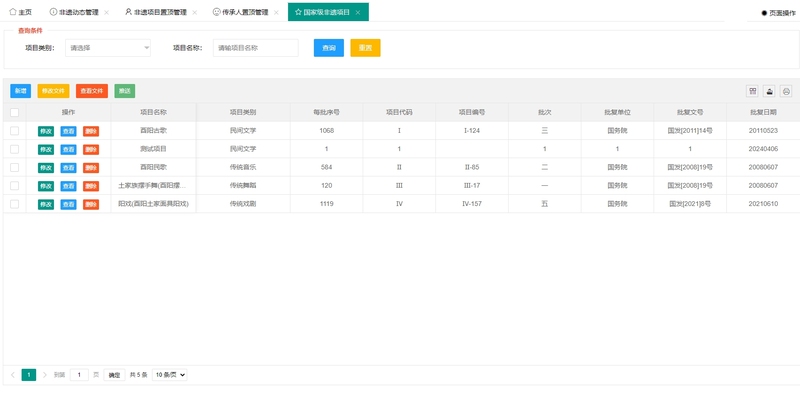Click the I-124 project number cell
This screenshot has width=800, height=396.
[x=472, y=131]
